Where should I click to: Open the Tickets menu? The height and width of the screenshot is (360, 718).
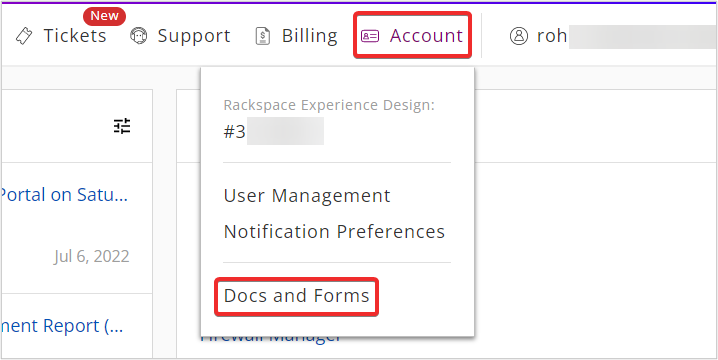(x=75, y=36)
